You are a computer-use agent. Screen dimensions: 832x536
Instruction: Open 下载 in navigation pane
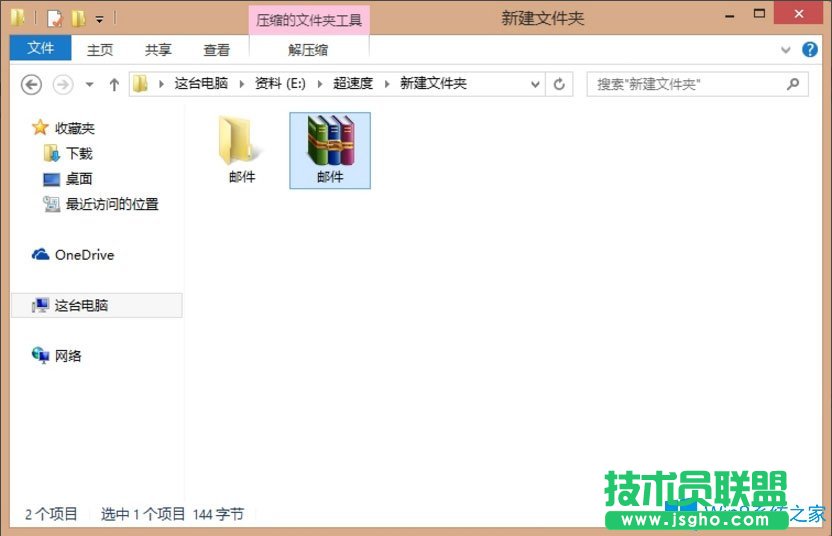coord(79,153)
